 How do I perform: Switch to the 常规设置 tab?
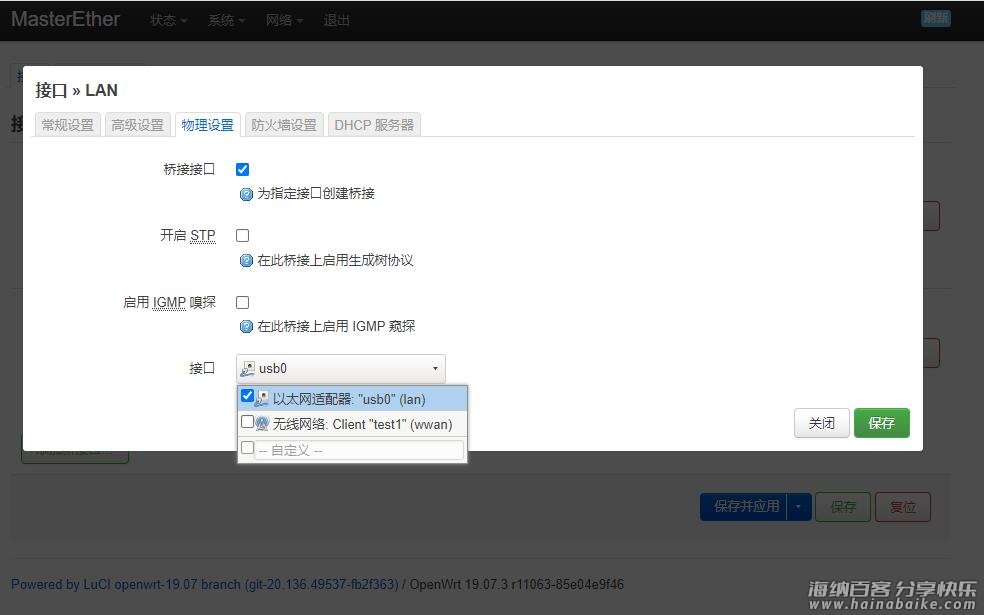coord(68,125)
